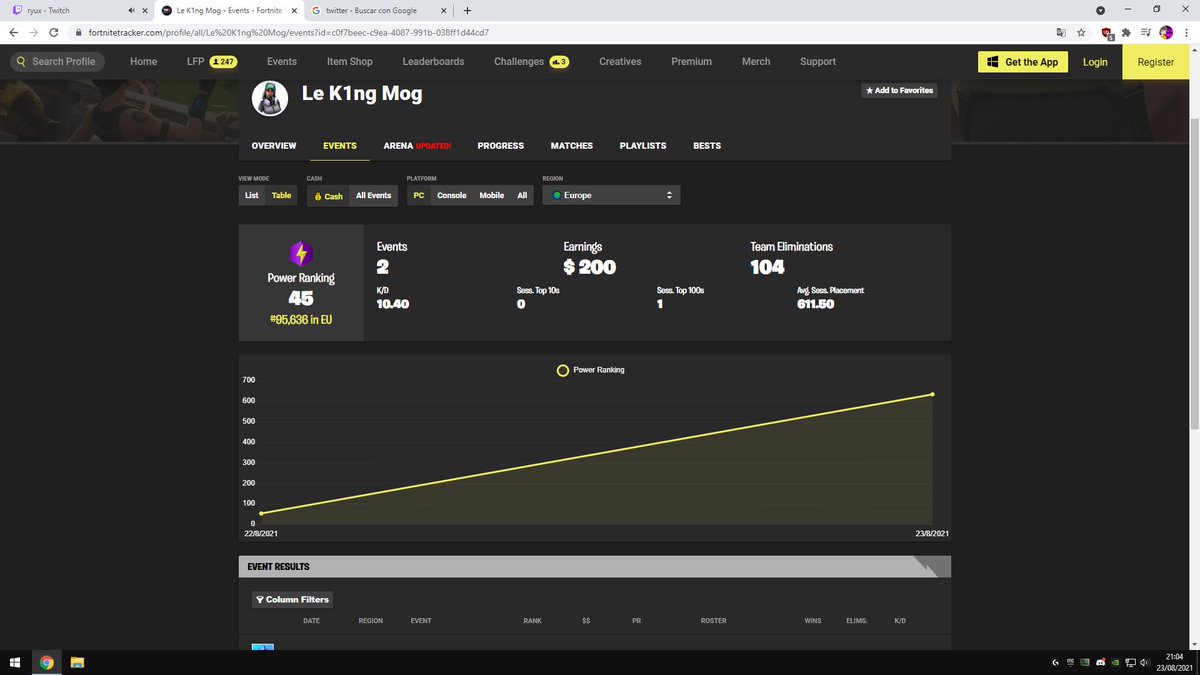Click the Register button
The width and height of the screenshot is (1200, 675).
1155,61
